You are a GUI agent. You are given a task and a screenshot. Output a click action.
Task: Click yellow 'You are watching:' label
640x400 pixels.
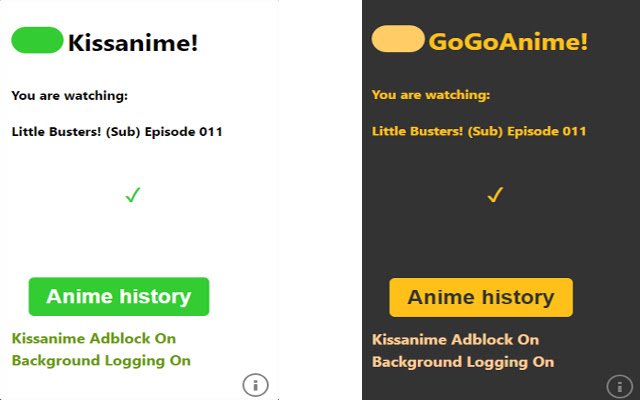[x=431, y=95]
